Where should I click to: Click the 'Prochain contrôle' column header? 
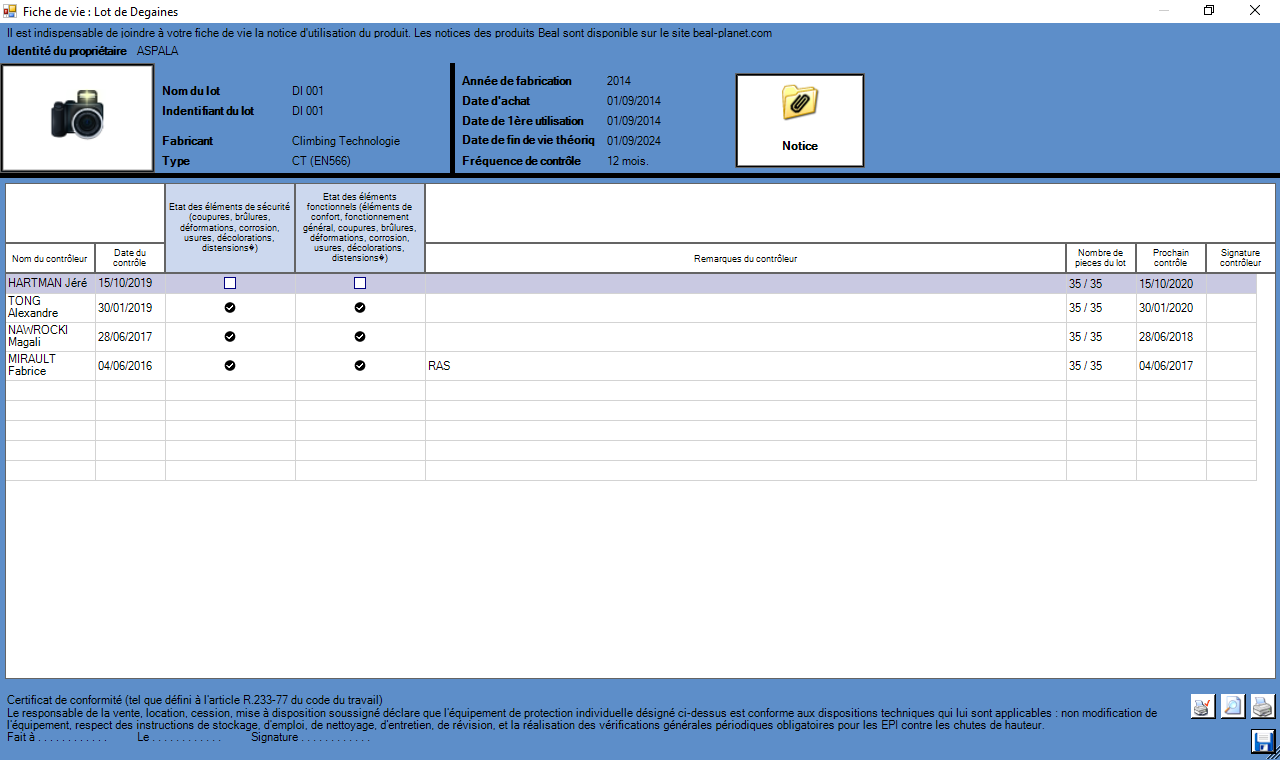coord(1170,258)
